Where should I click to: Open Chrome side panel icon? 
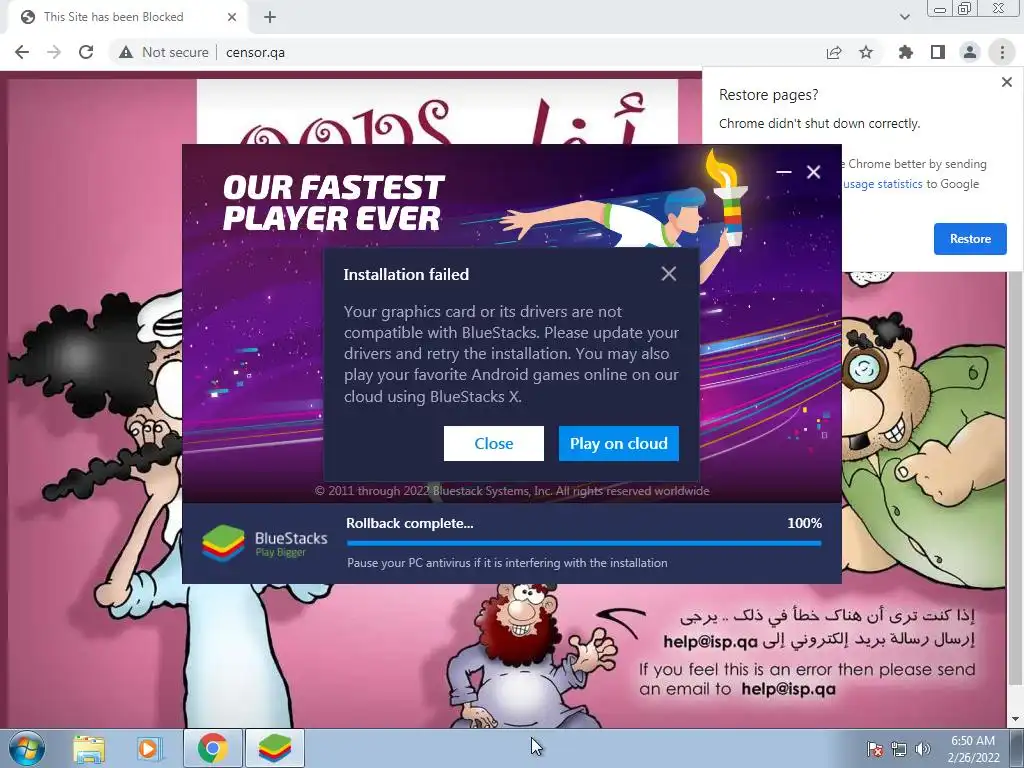[938, 52]
